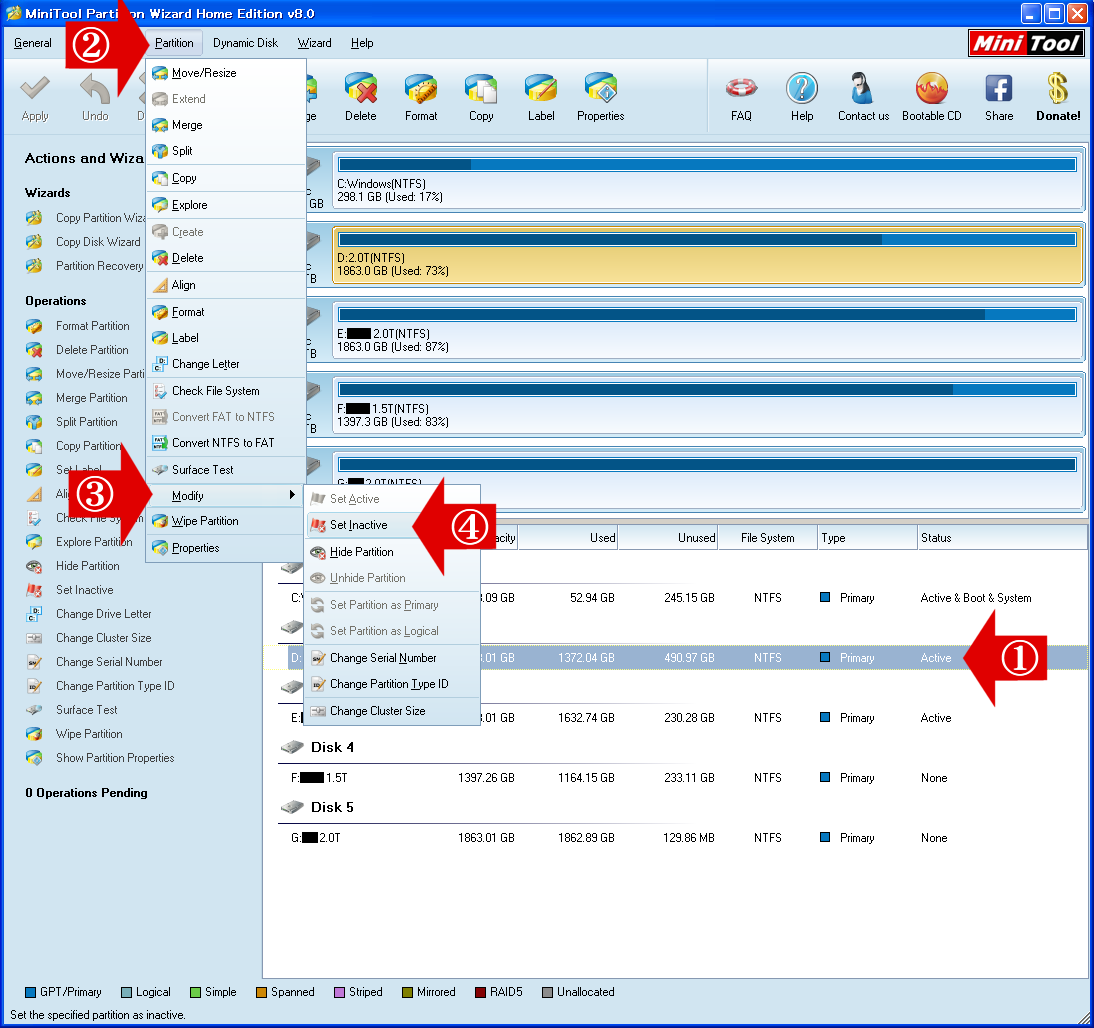The width and height of the screenshot is (1094, 1028).
Task: Click the Delete partition toolbar icon
Action: [x=361, y=89]
